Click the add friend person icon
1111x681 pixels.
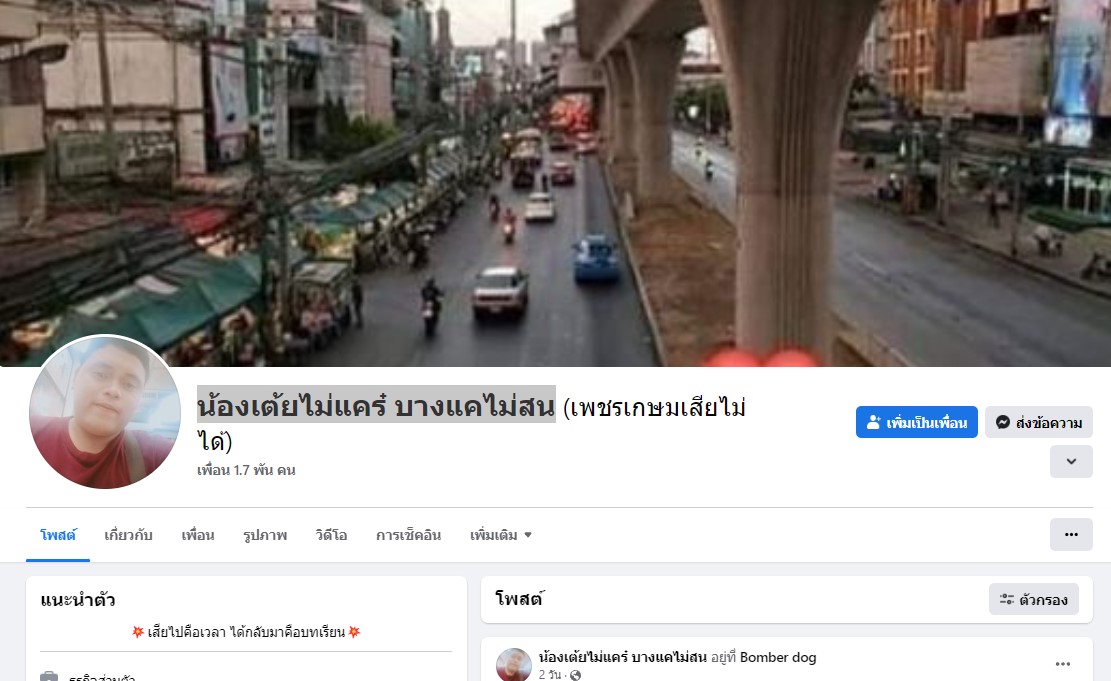click(874, 422)
